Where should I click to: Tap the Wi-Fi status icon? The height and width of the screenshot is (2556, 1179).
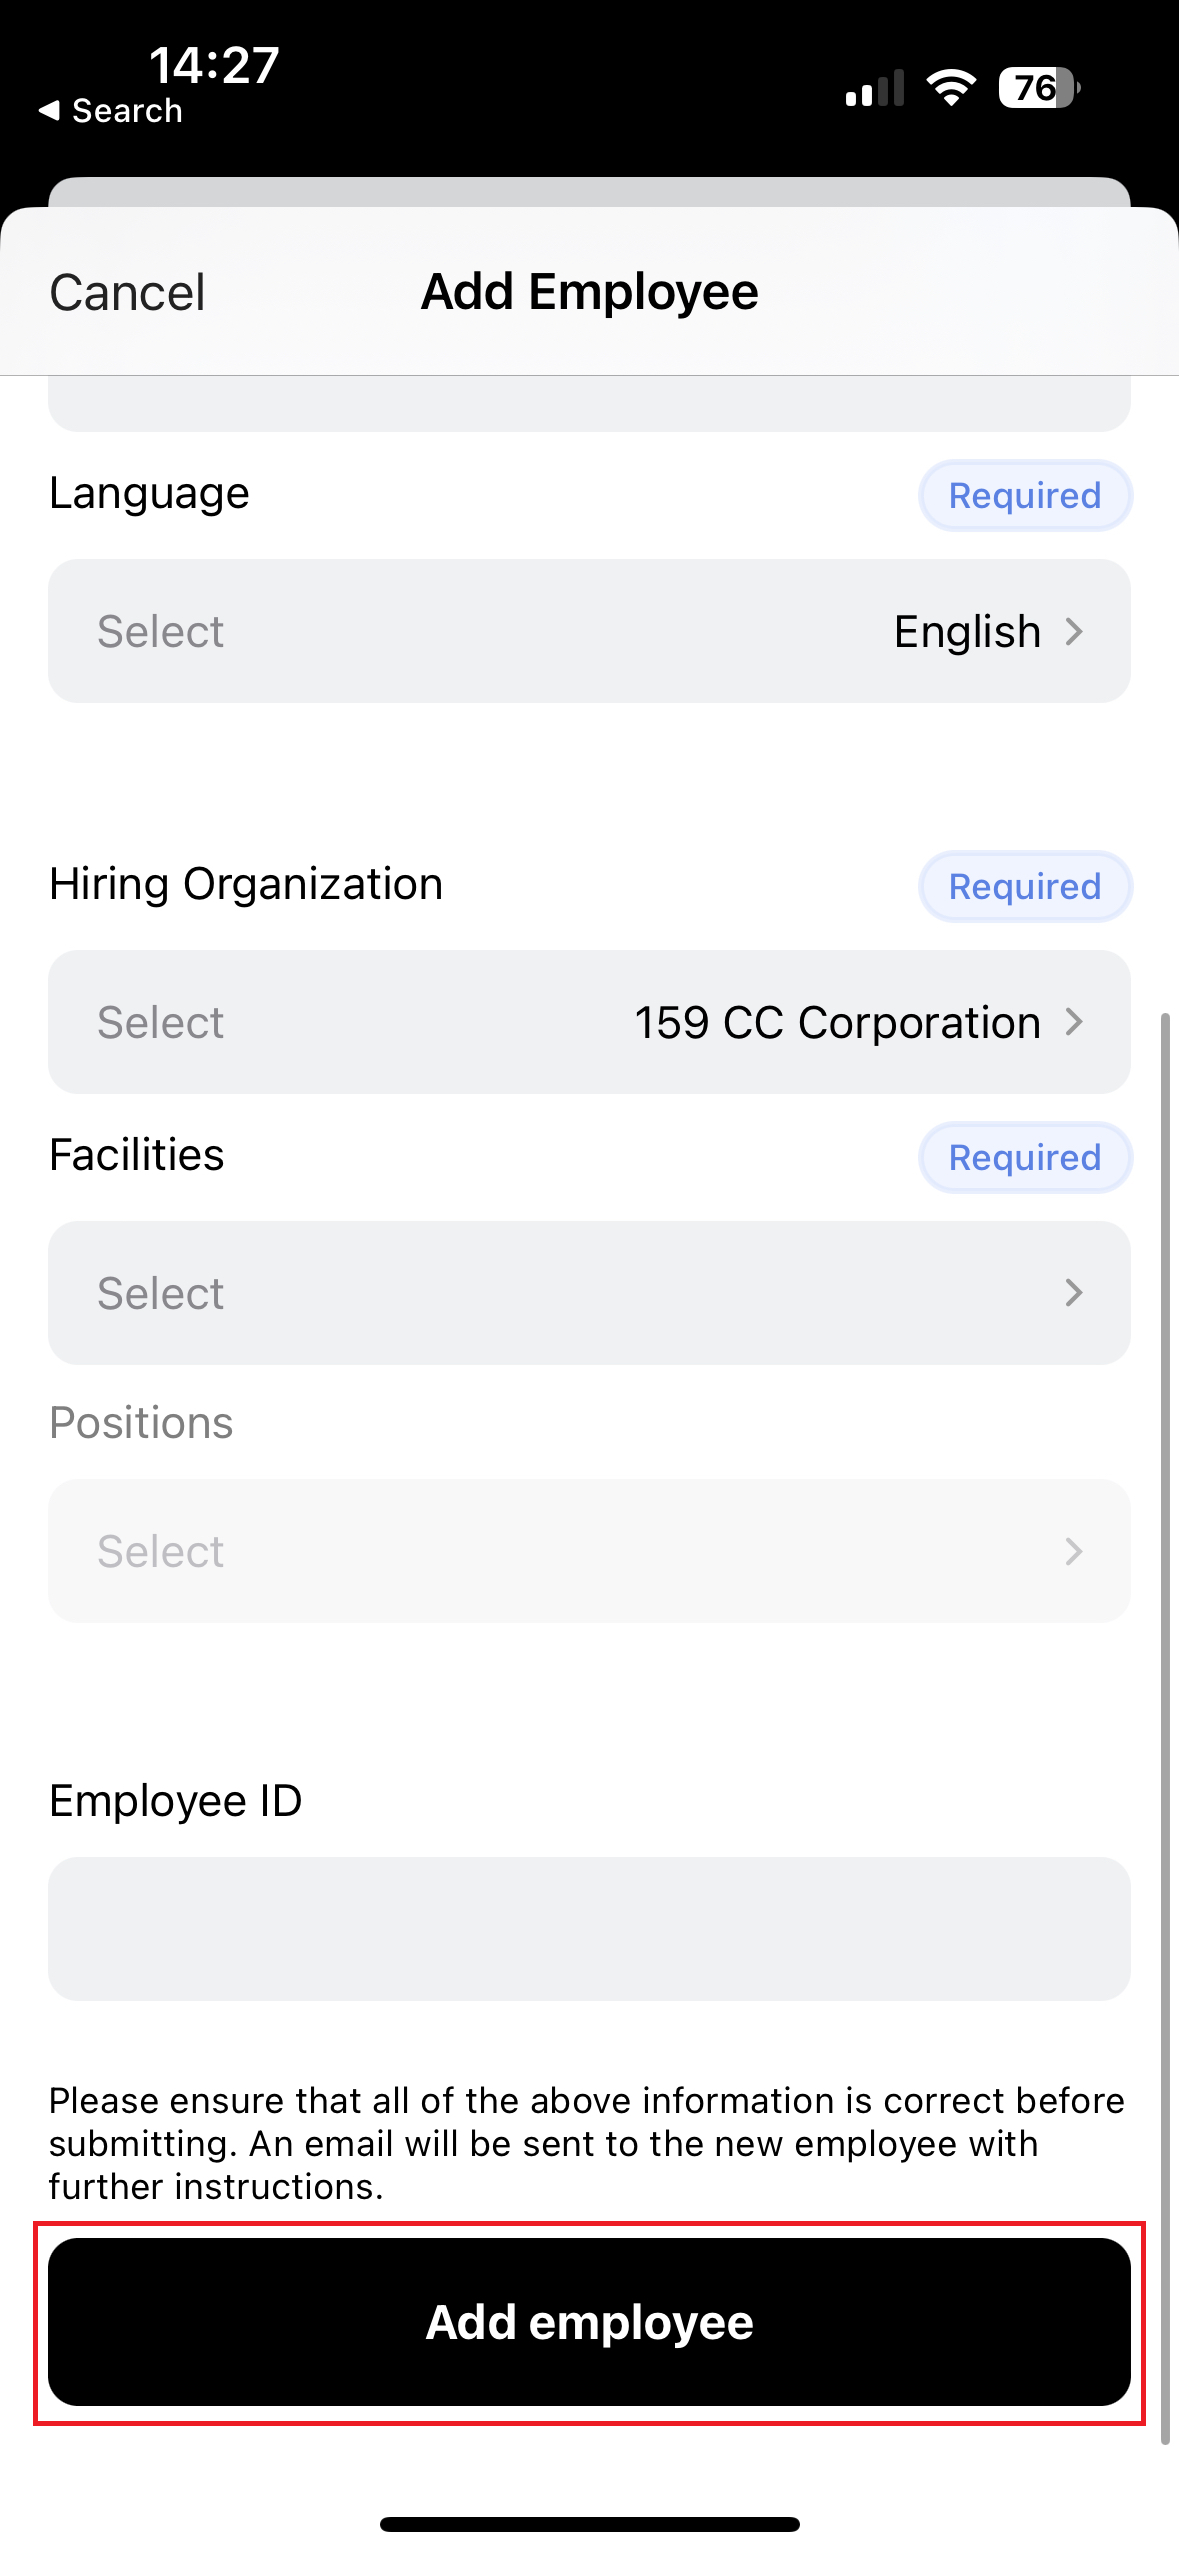pyautogui.click(x=951, y=88)
